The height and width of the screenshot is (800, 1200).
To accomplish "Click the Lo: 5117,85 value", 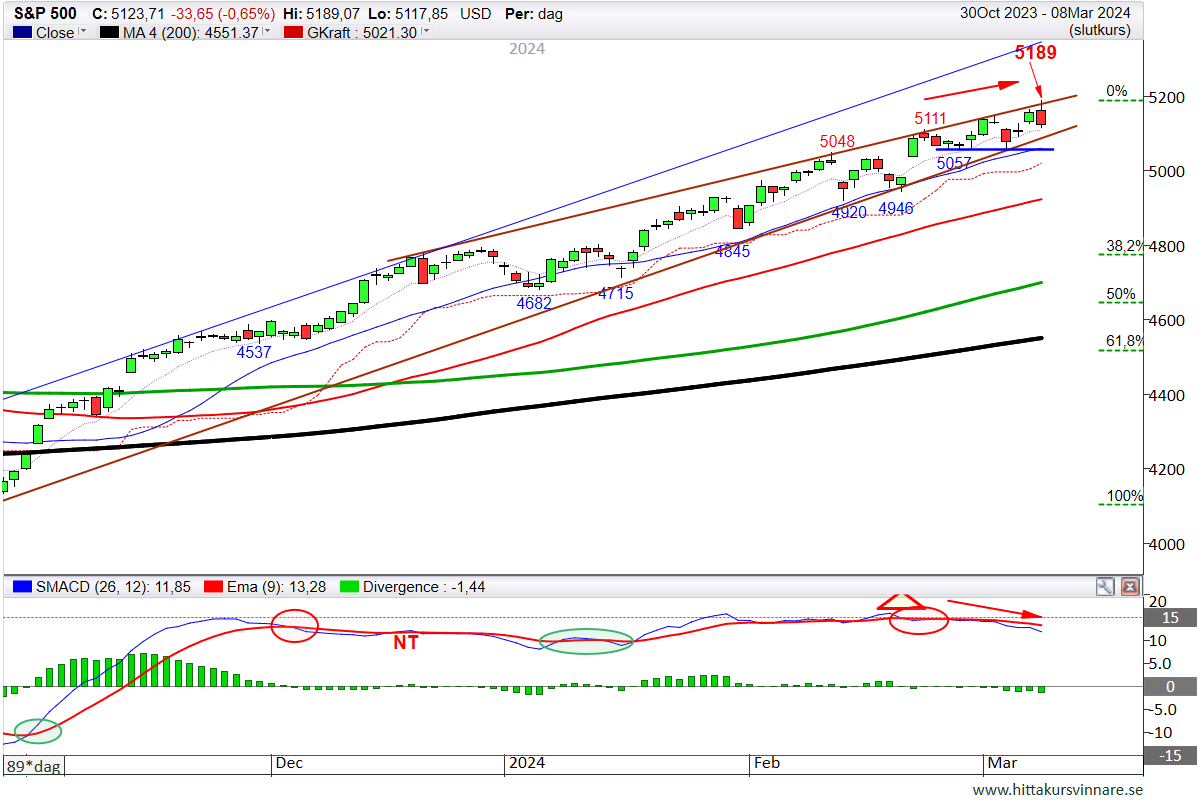I will coord(406,14).
